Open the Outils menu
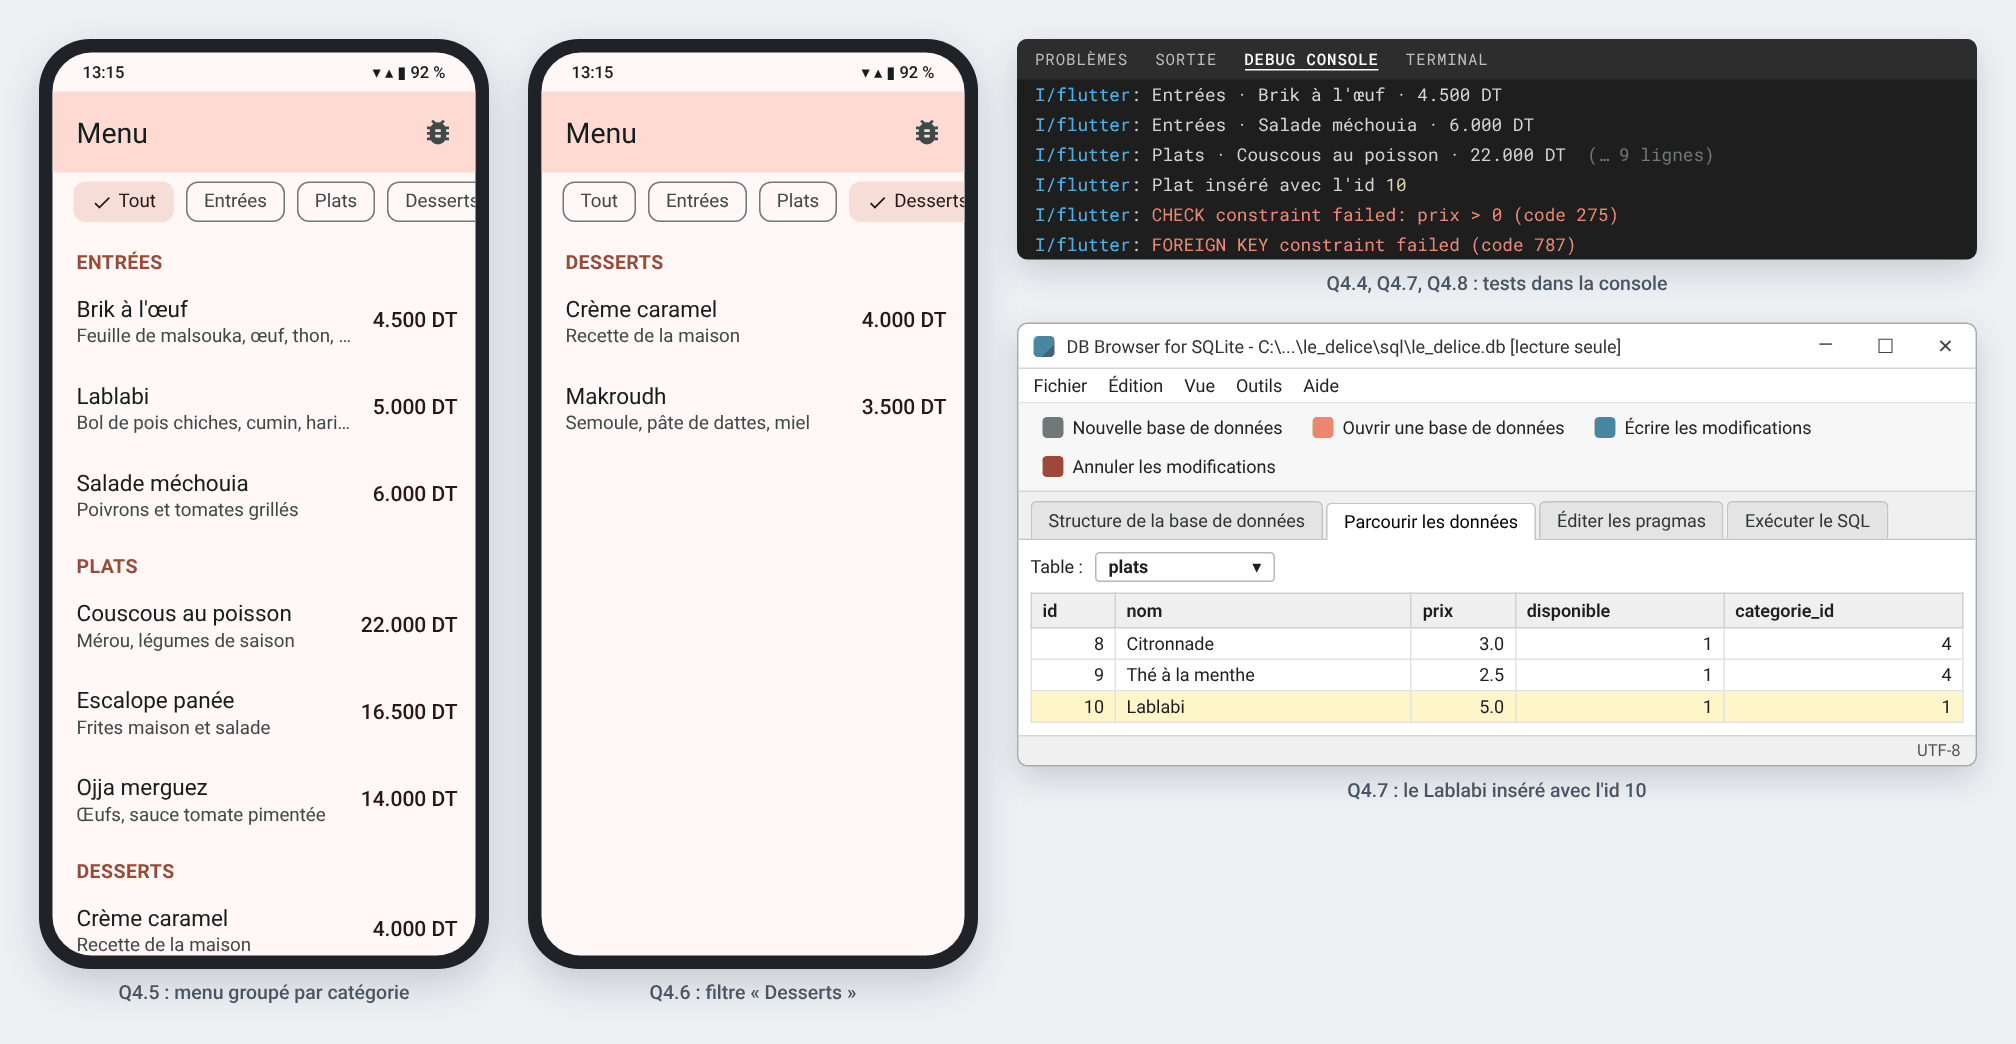 point(1259,386)
